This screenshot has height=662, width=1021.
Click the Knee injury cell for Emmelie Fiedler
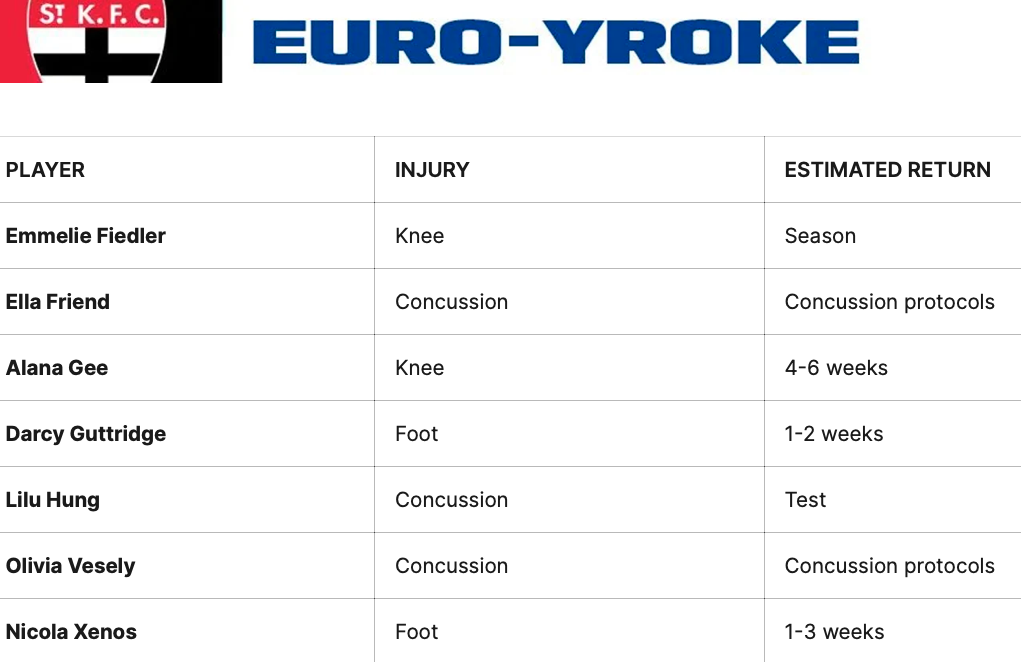(420, 236)
